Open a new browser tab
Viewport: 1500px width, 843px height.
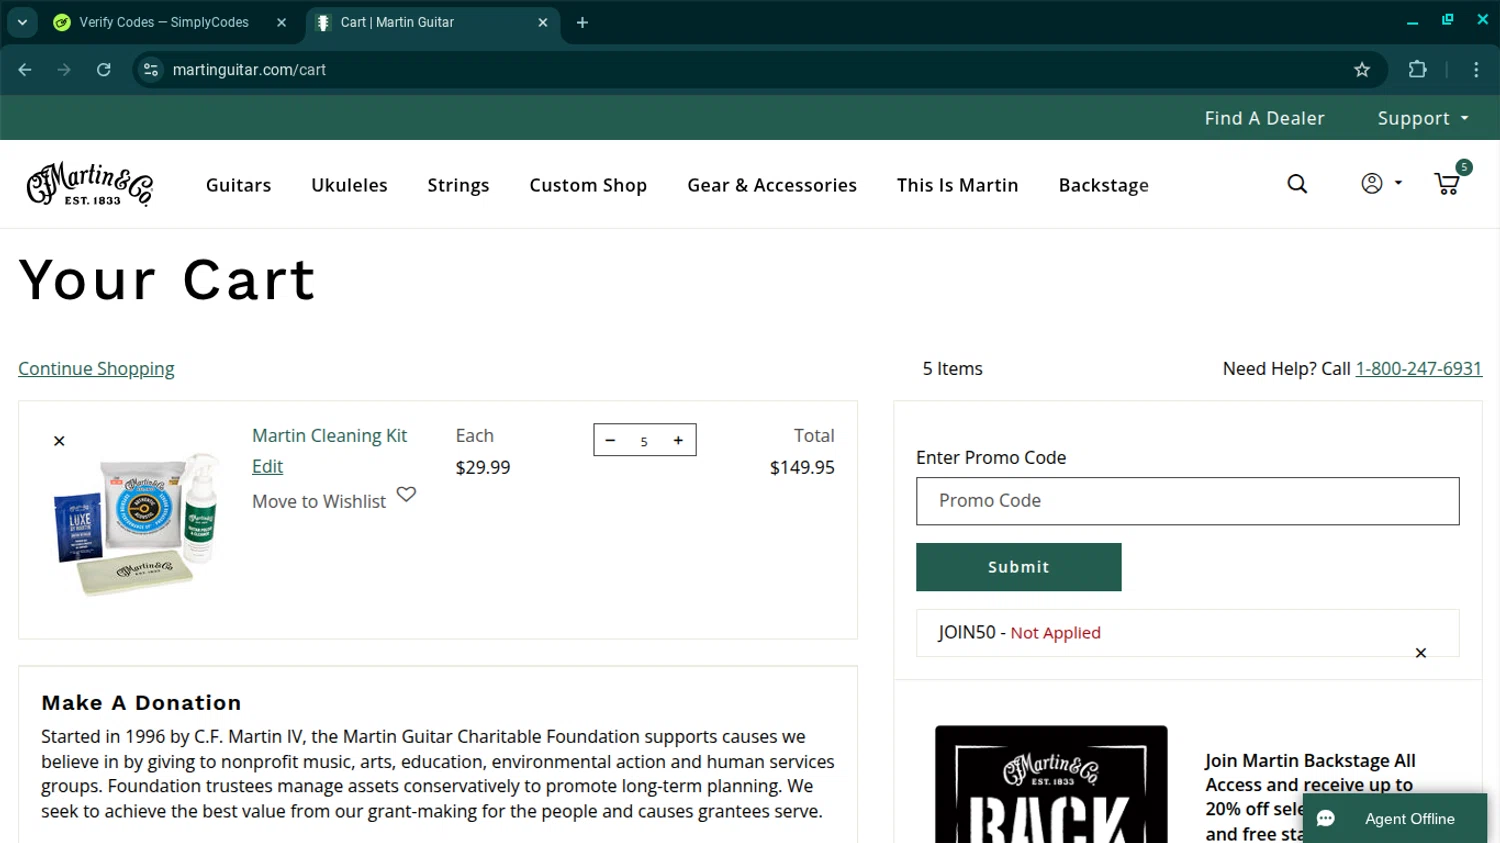pyautogui.click(x=582, y=22)
